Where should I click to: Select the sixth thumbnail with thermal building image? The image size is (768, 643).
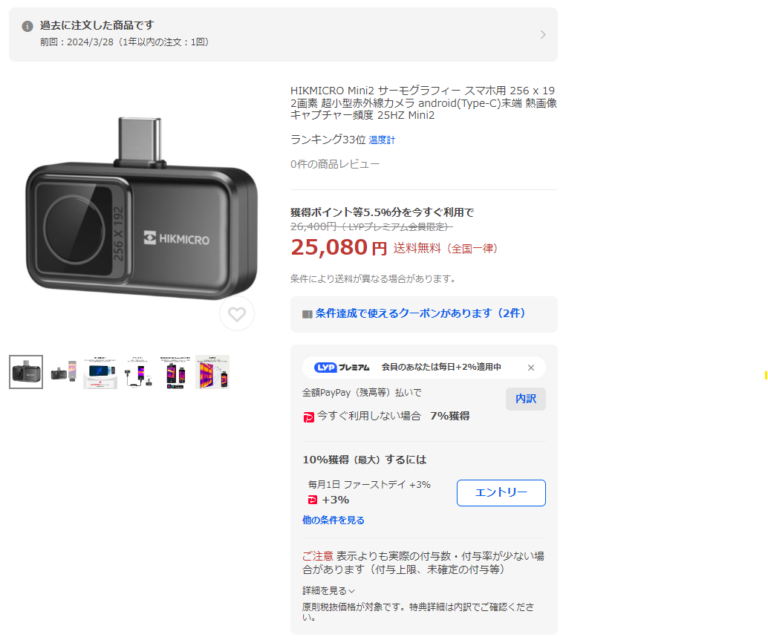point(212,372)
